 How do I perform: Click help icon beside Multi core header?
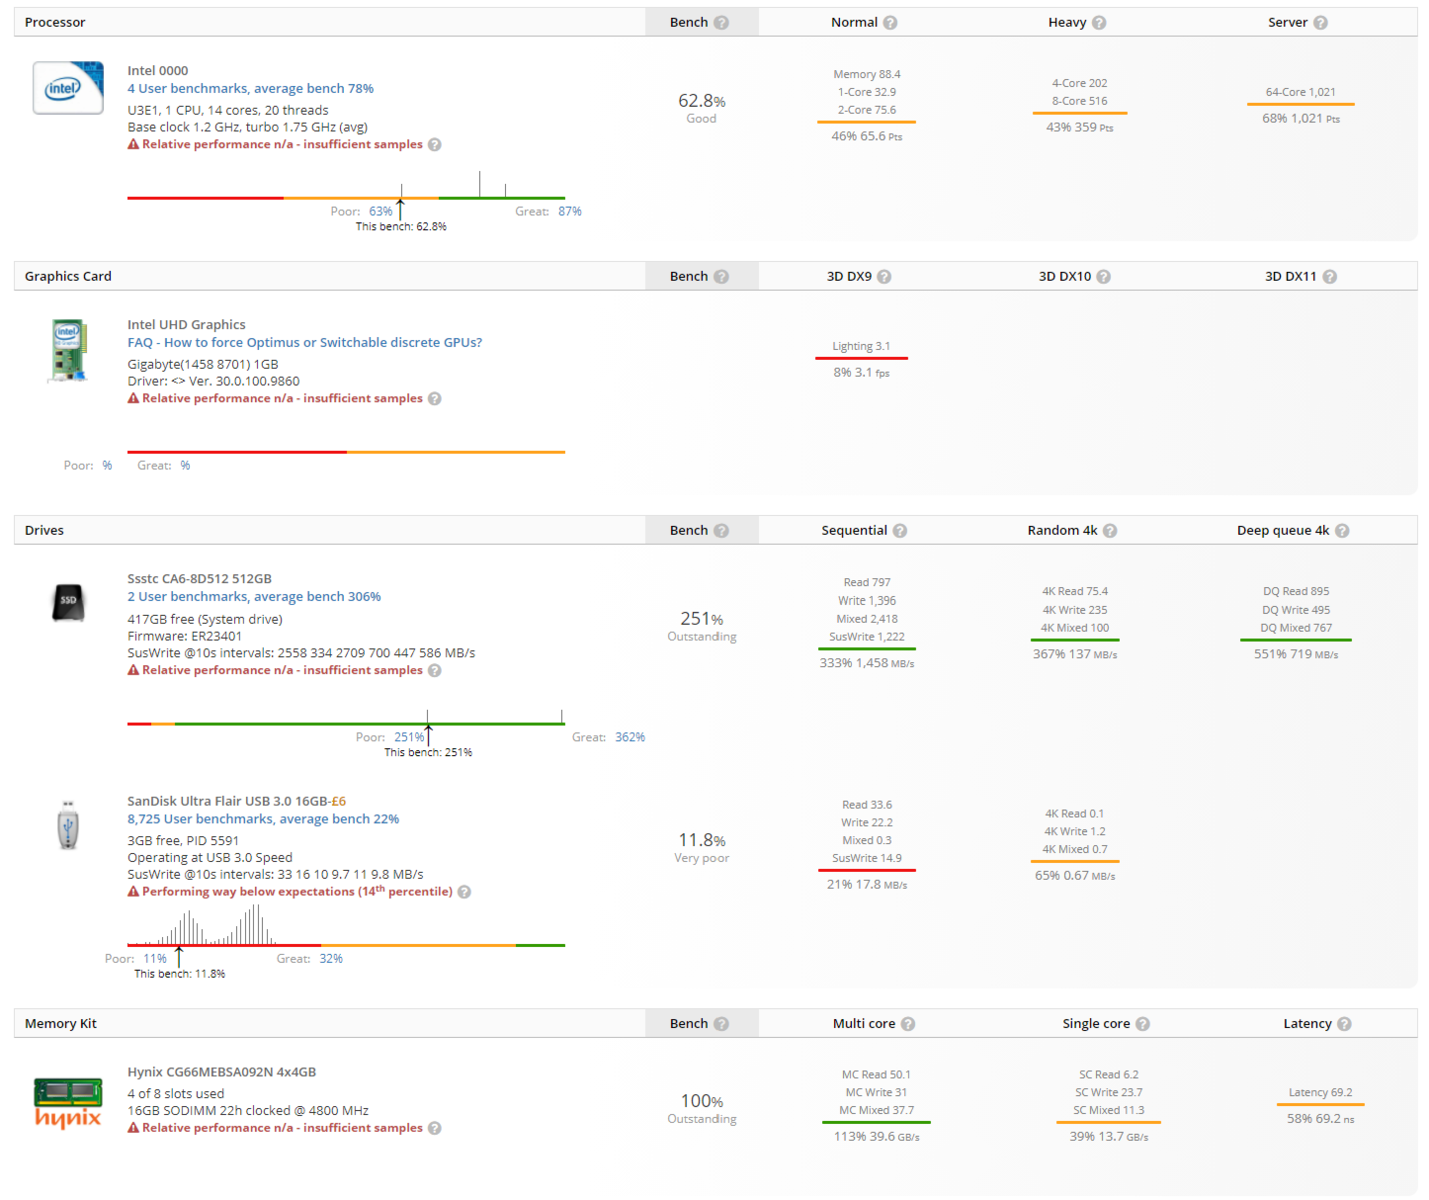[x=908, y=1024]
